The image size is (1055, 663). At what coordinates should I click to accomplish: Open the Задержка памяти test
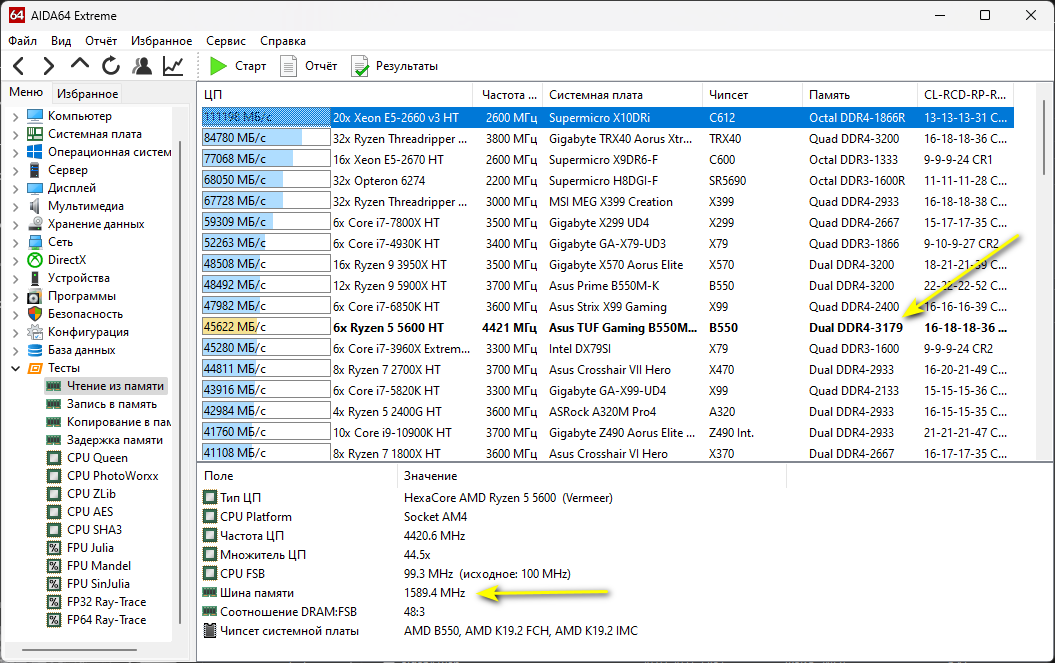[114, 440]
